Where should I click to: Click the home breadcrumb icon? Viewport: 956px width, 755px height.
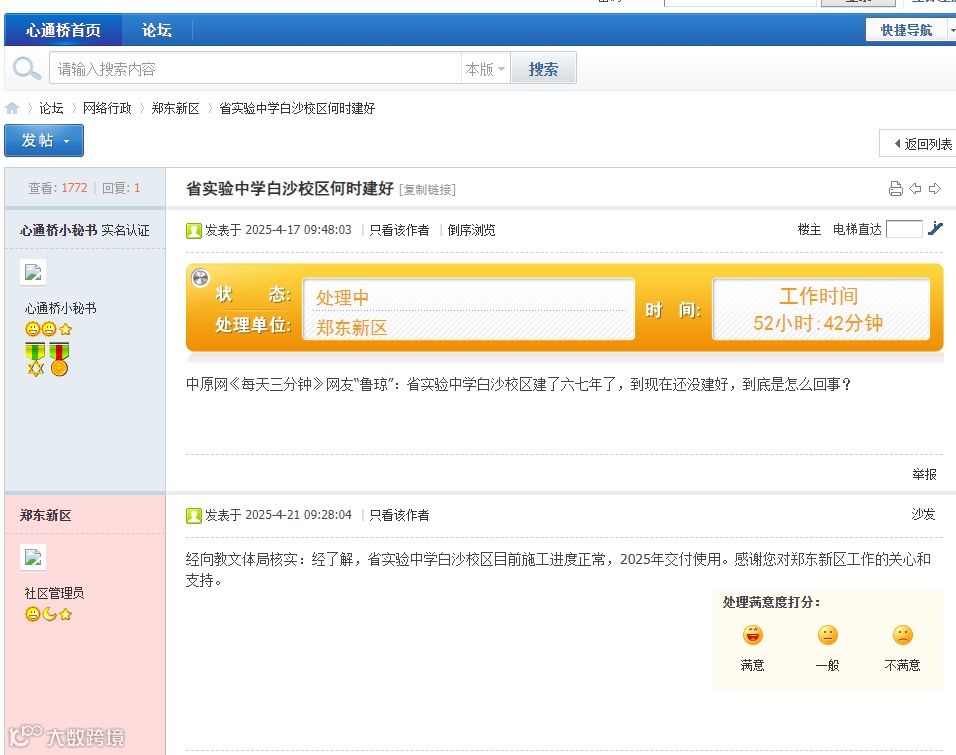[x=12, y=109]
